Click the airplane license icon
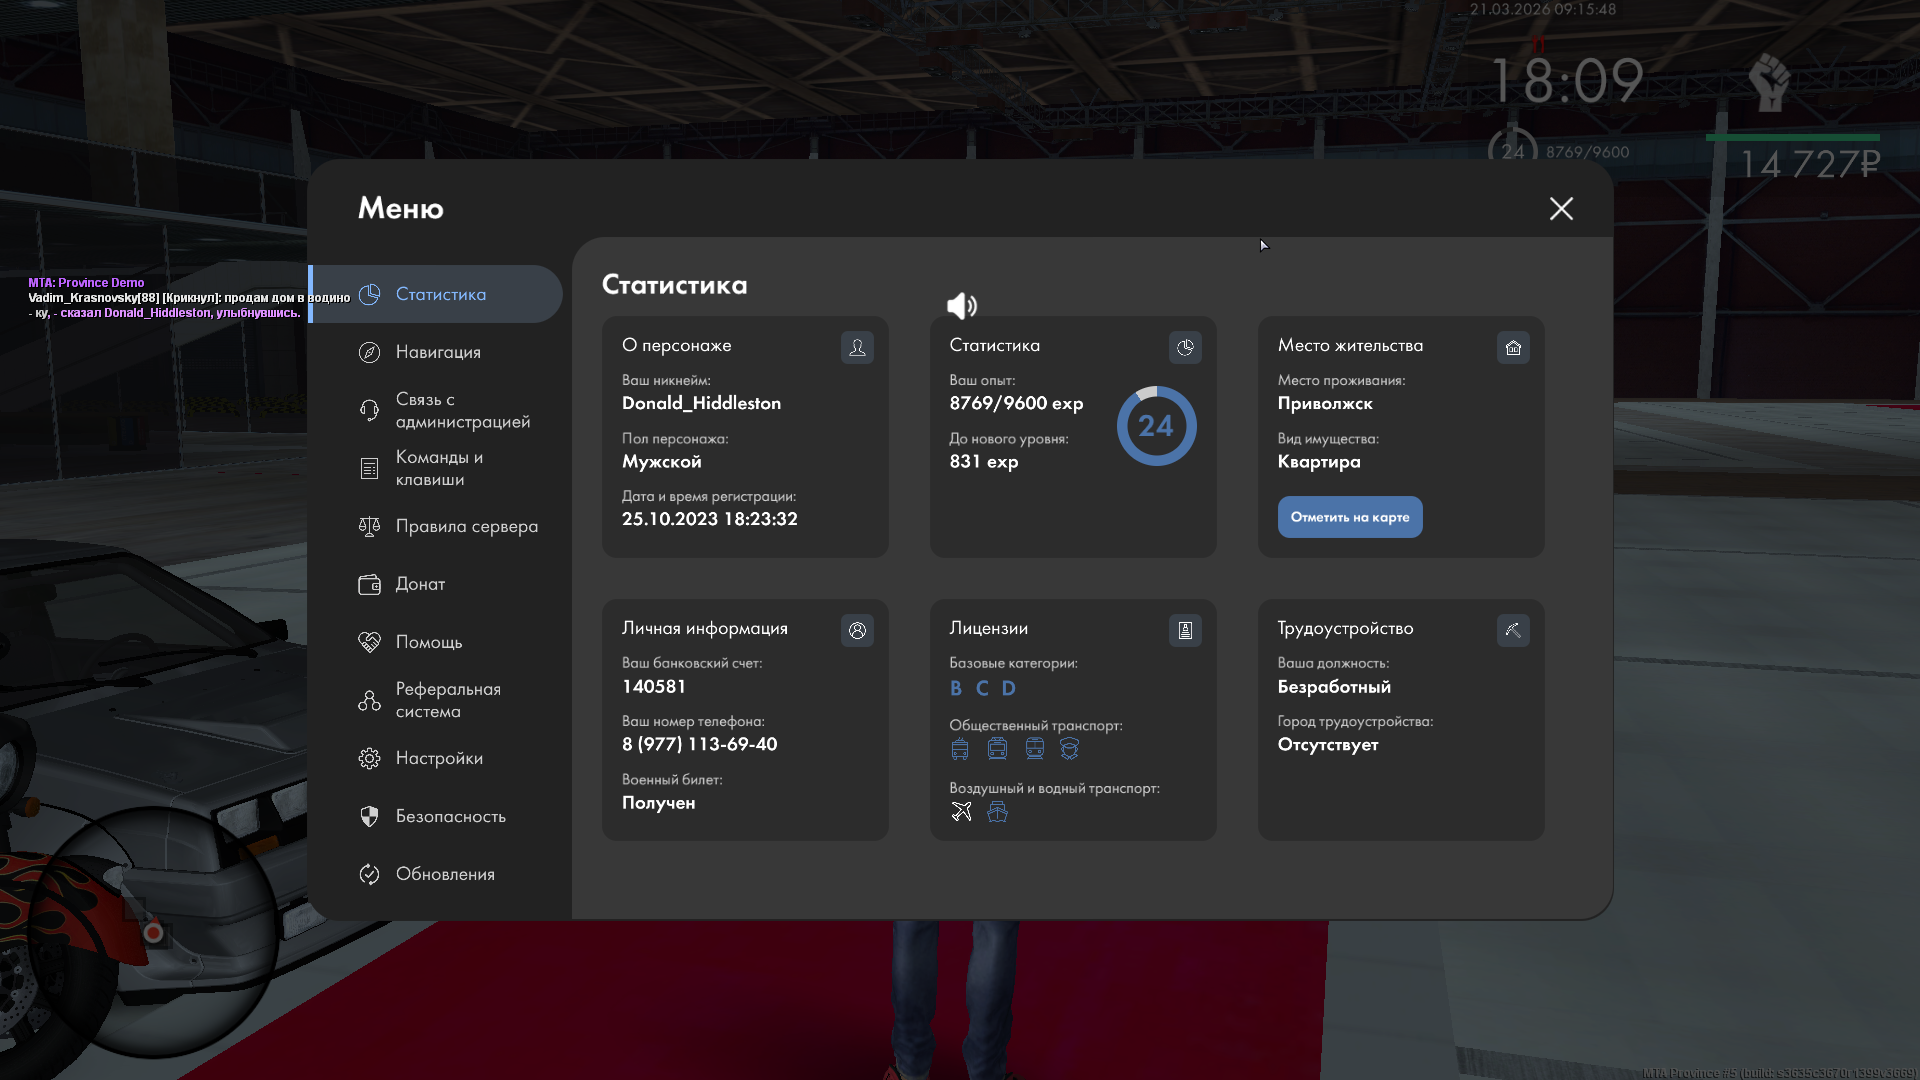Image resolution: width=1920 pixels, height=1080 pixels. coord(961,811)
